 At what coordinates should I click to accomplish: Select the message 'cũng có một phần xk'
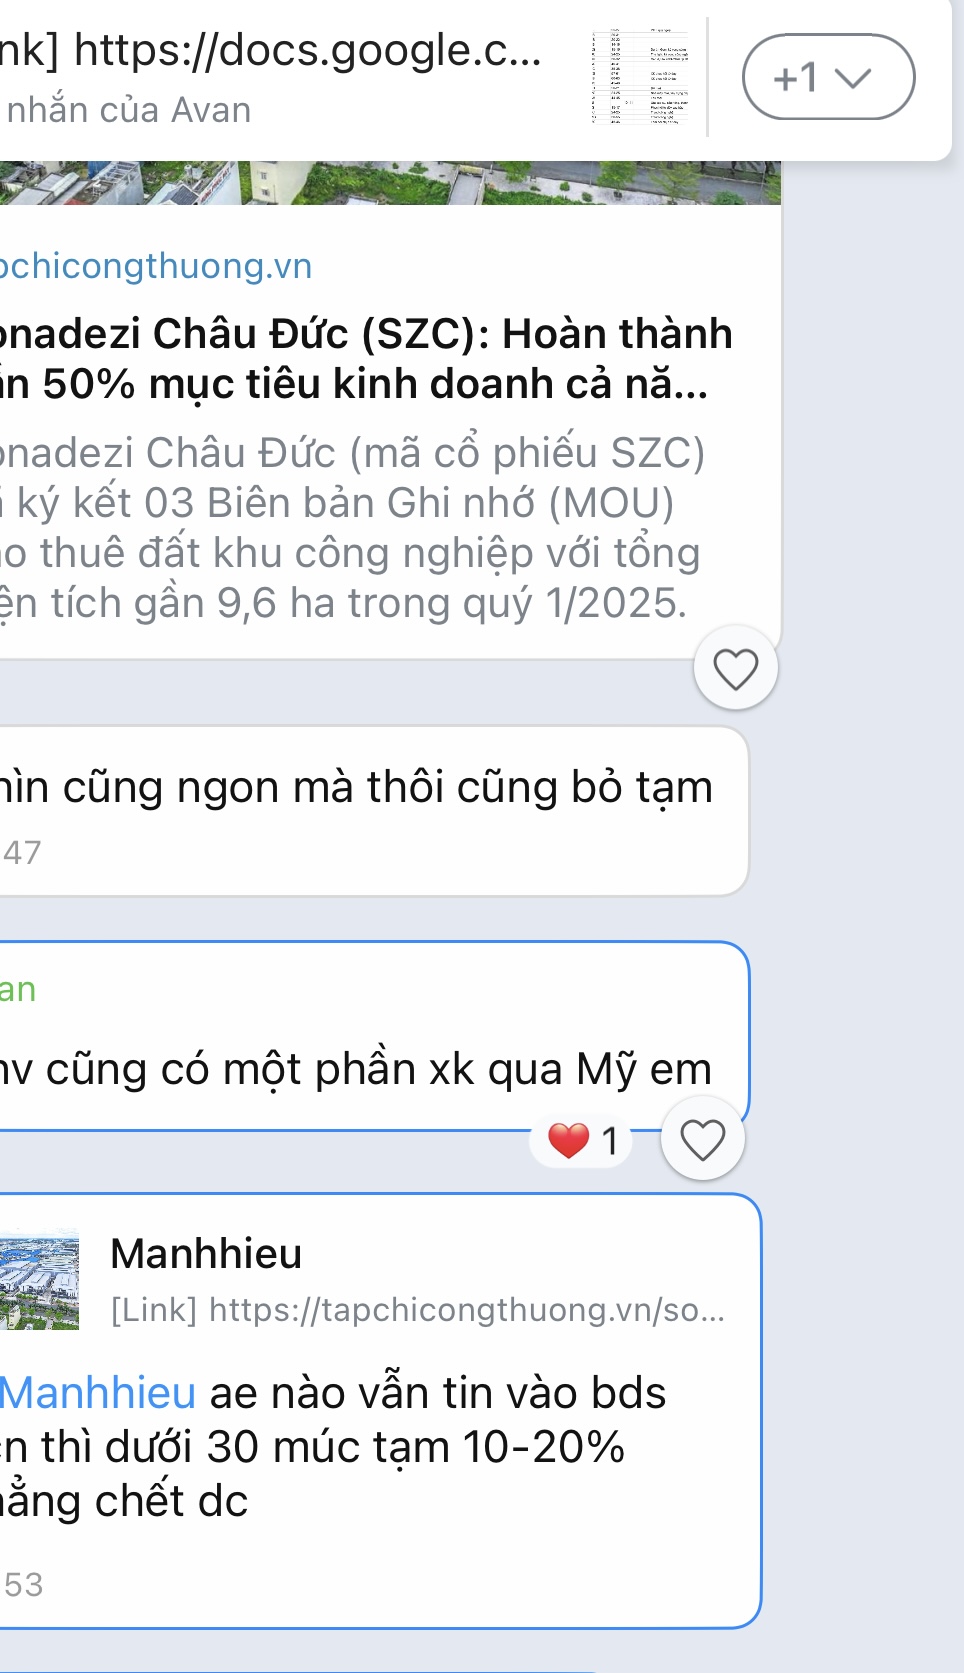tap(356, 1069)
